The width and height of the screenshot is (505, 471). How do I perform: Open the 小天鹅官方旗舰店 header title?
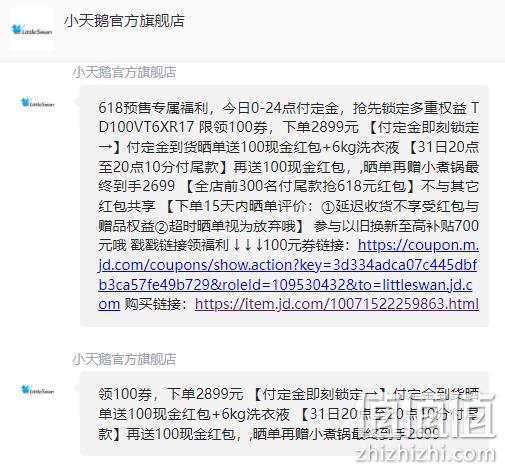(124, 21)
